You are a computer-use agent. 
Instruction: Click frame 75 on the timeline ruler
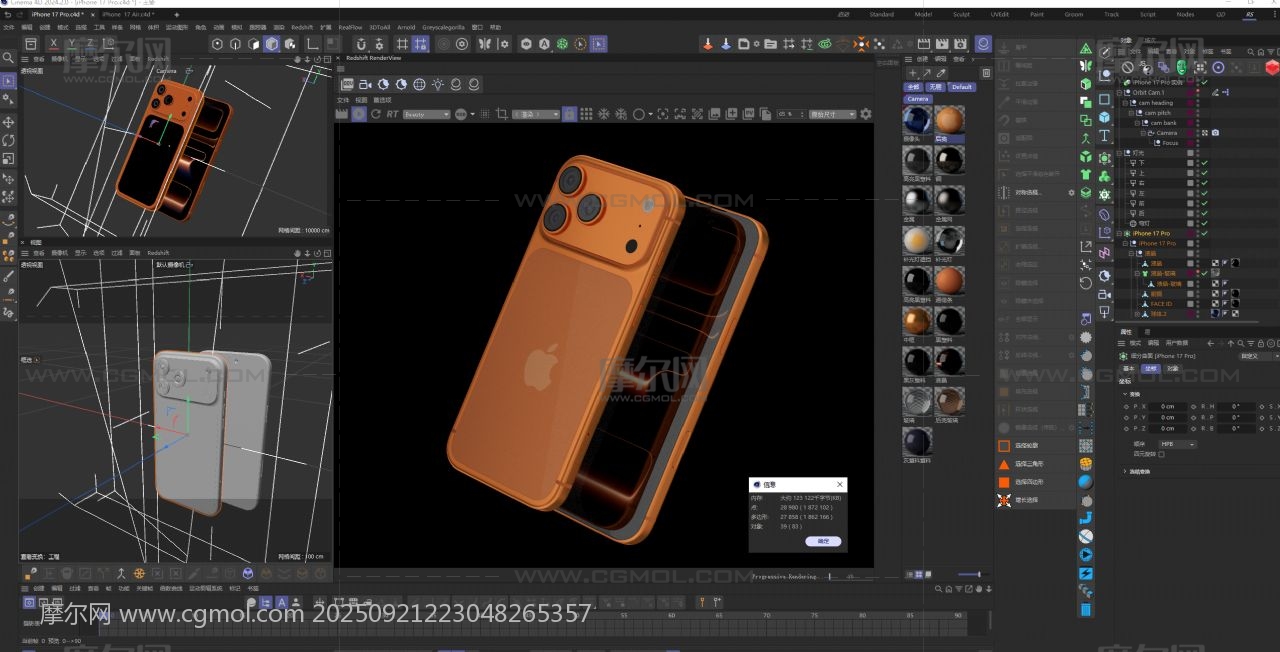(x=814, y=615)
